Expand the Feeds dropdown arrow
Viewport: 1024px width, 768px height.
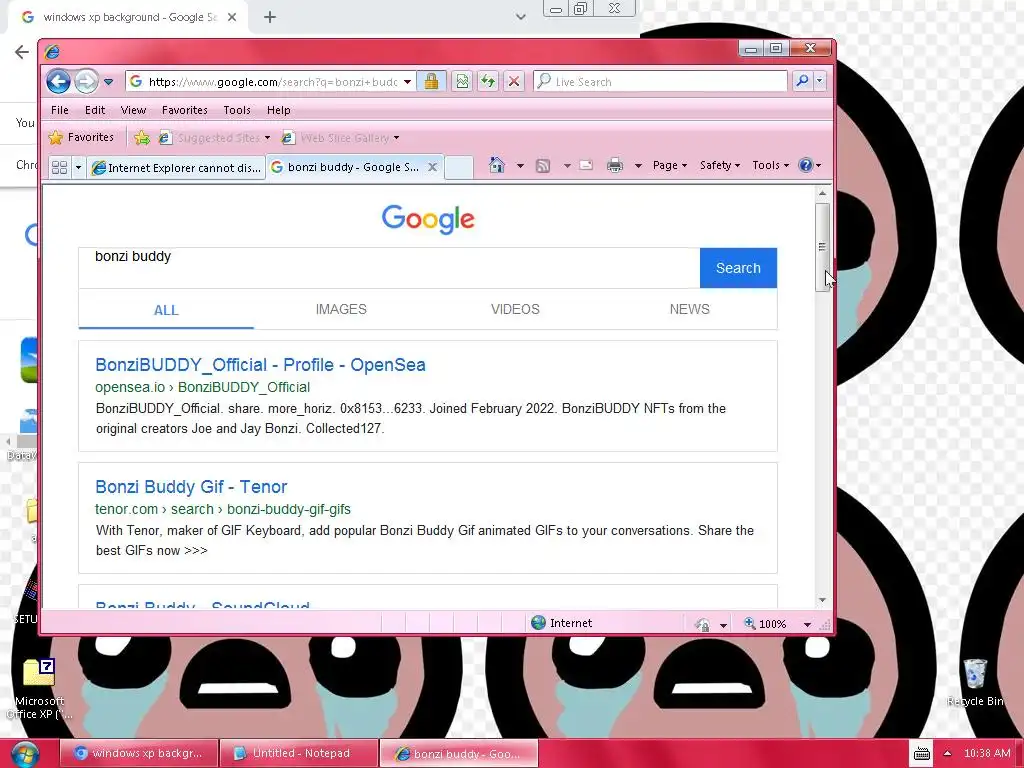(x=567, y=166)
